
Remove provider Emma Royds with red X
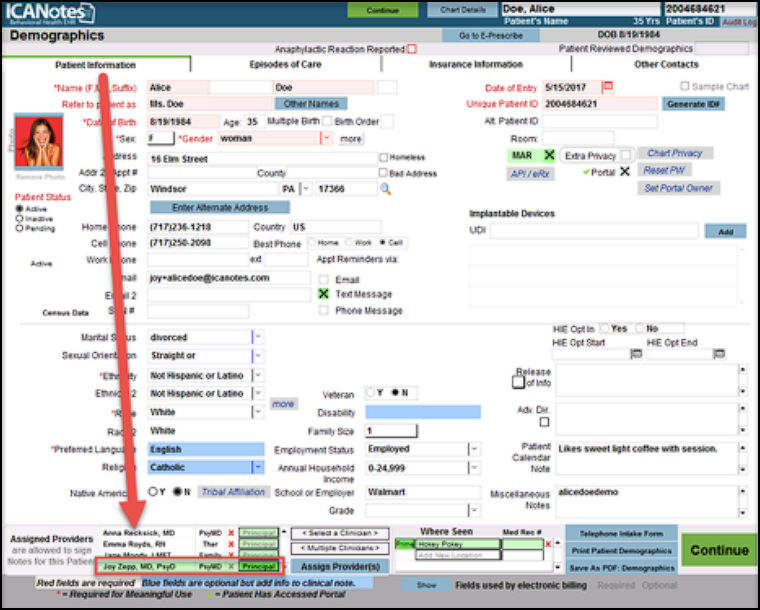point(231,544)
